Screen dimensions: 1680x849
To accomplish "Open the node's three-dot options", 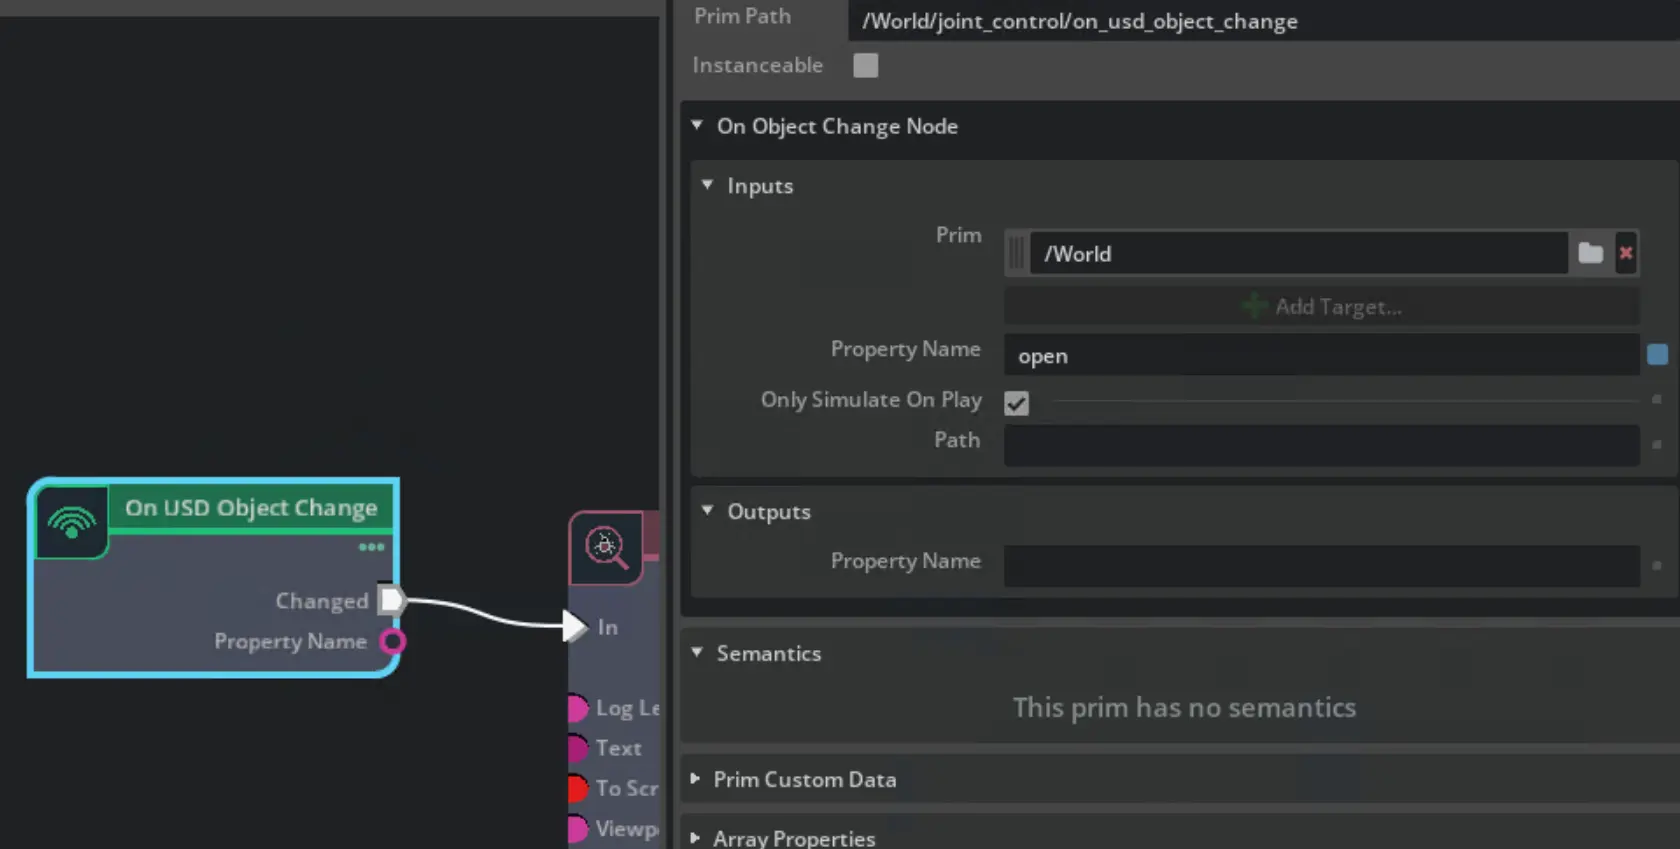I will (372, 547).
